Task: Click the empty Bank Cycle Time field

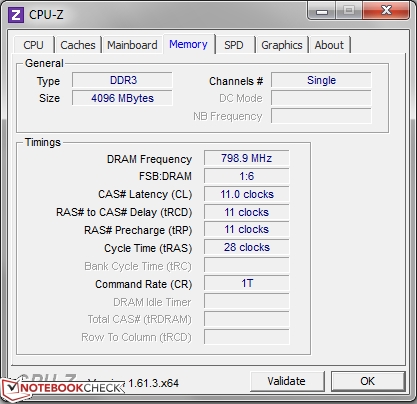Action: coord(247,265)
